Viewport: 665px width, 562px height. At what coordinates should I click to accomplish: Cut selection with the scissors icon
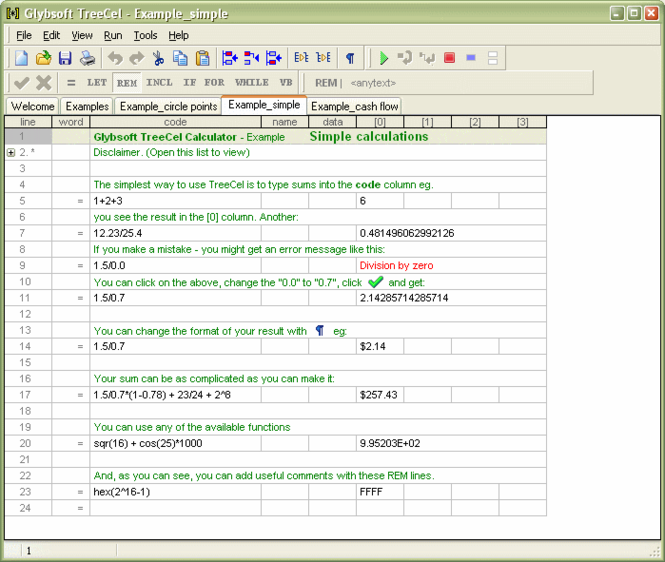click(x=159, y=58)
